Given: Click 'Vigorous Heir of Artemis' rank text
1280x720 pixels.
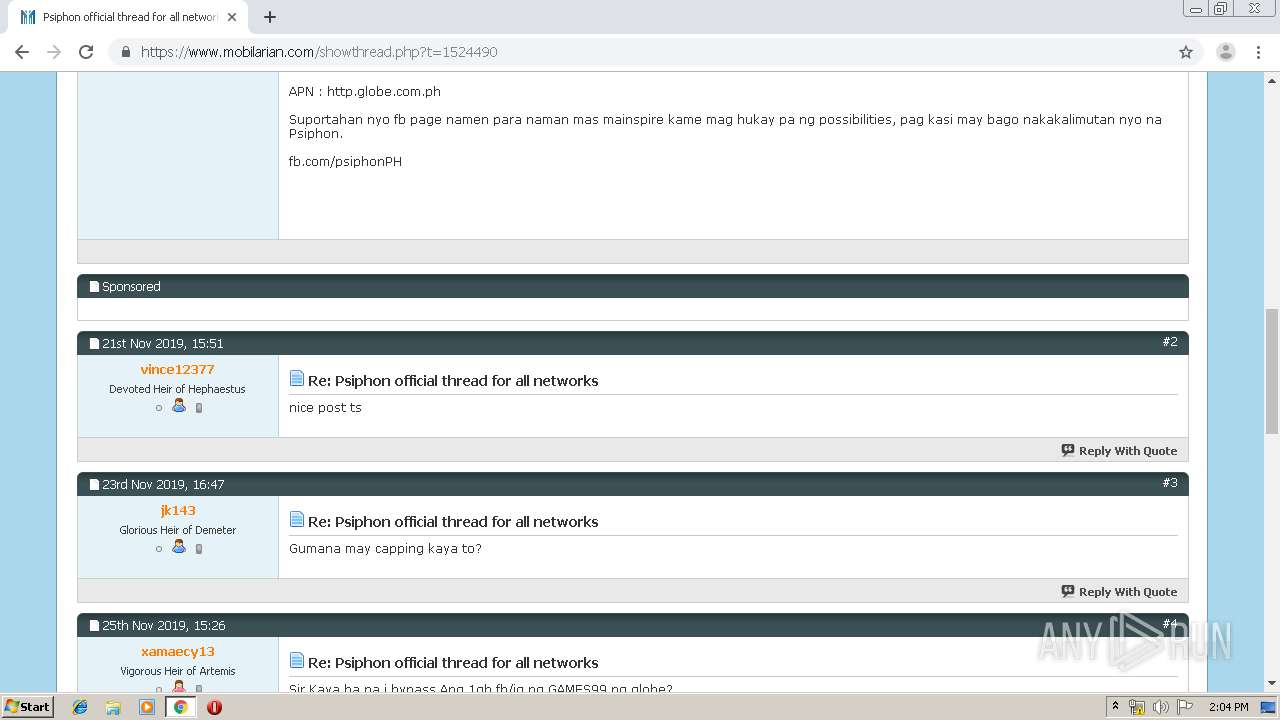Looking at the screenshot, I should pos(178,671).
